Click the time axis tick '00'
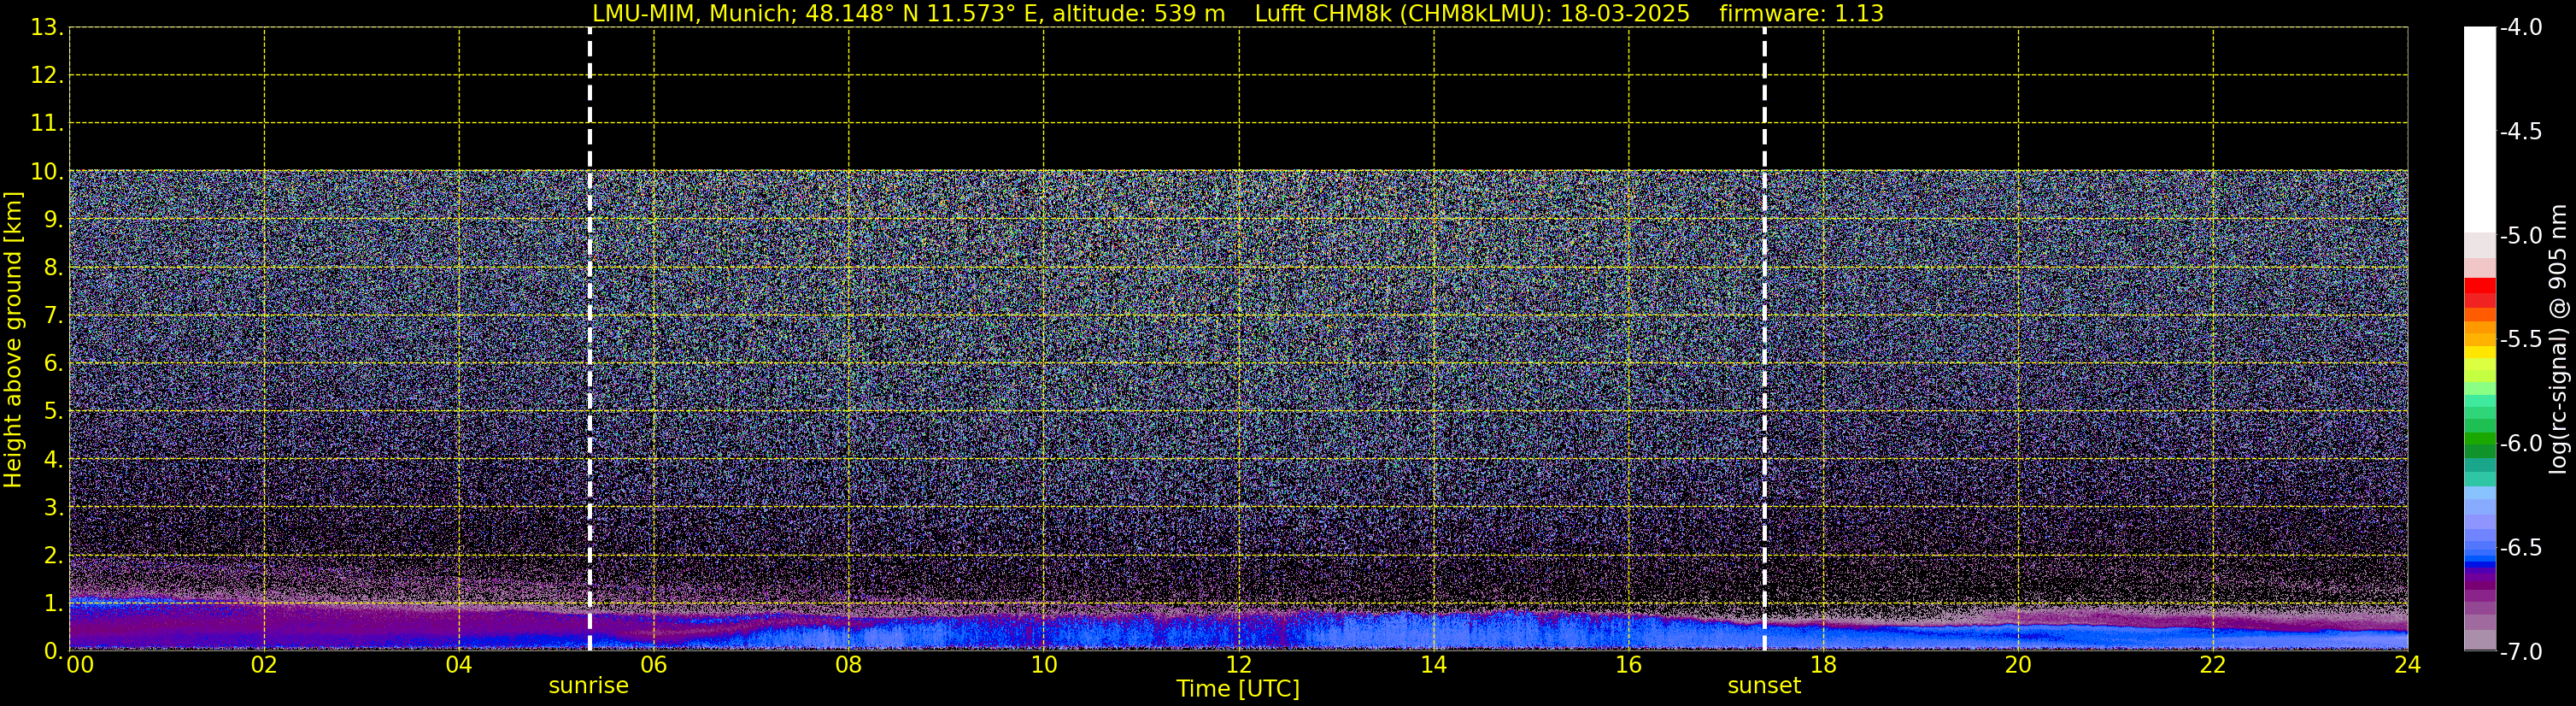The image size is (2576, 706). [x=80, y=665]
